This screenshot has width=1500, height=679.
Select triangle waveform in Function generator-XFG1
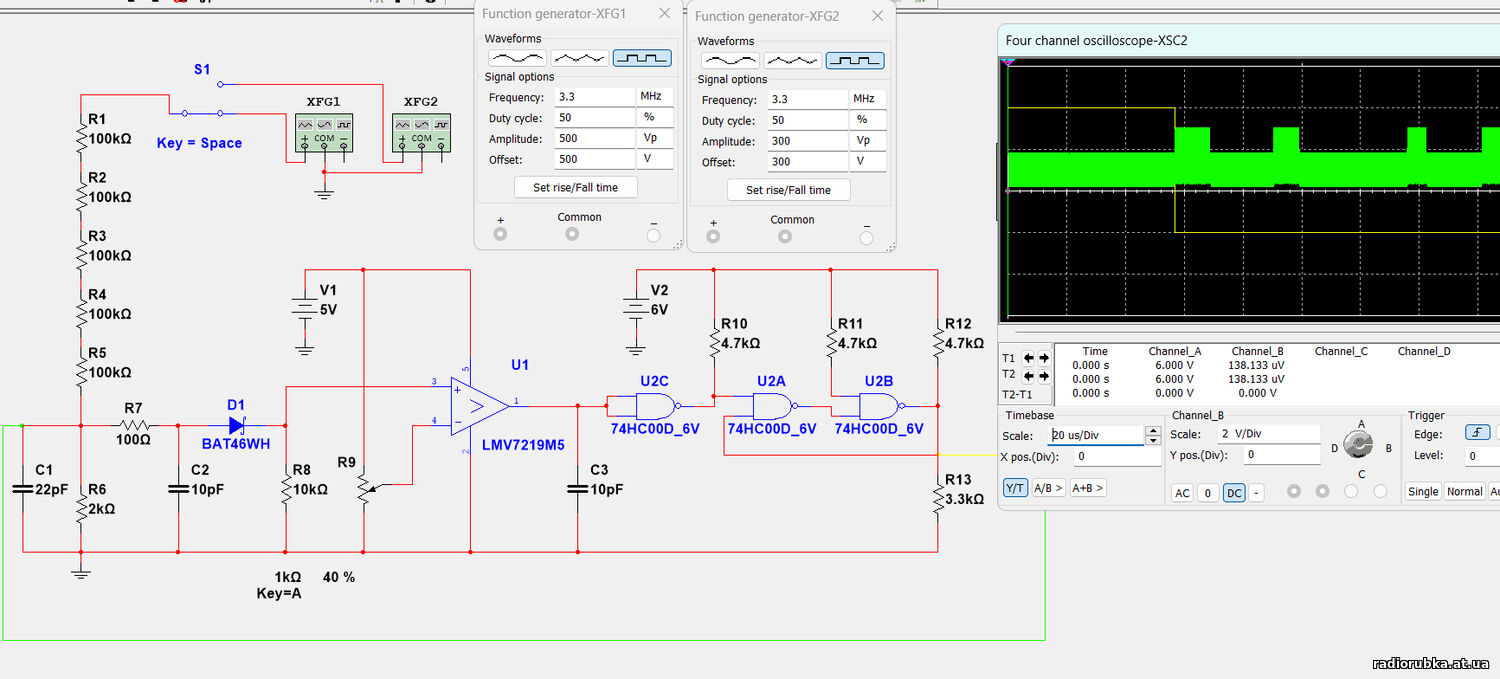[579, 58]
